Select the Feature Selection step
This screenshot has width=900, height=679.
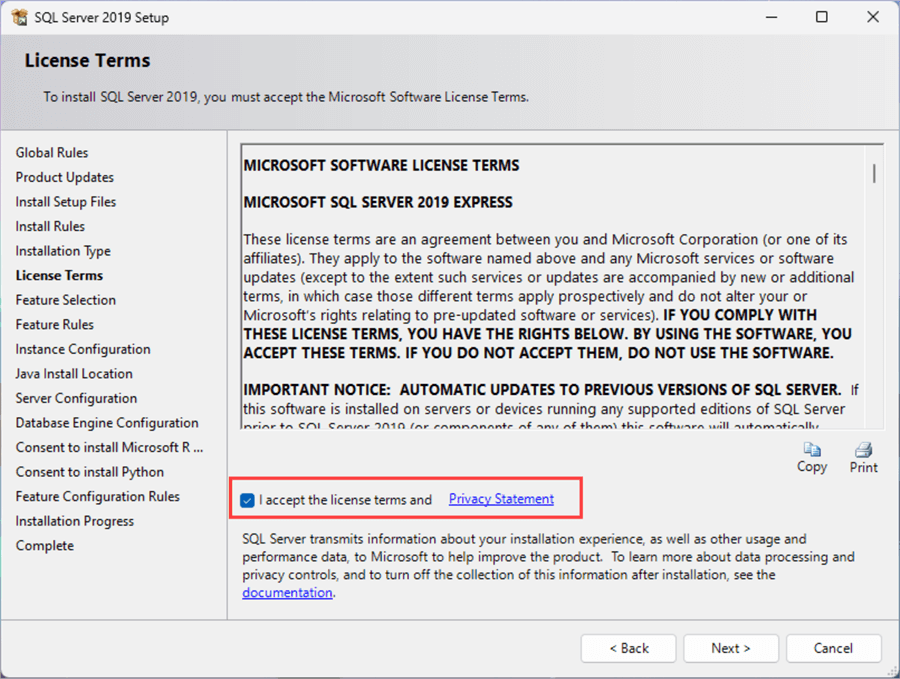65,300
